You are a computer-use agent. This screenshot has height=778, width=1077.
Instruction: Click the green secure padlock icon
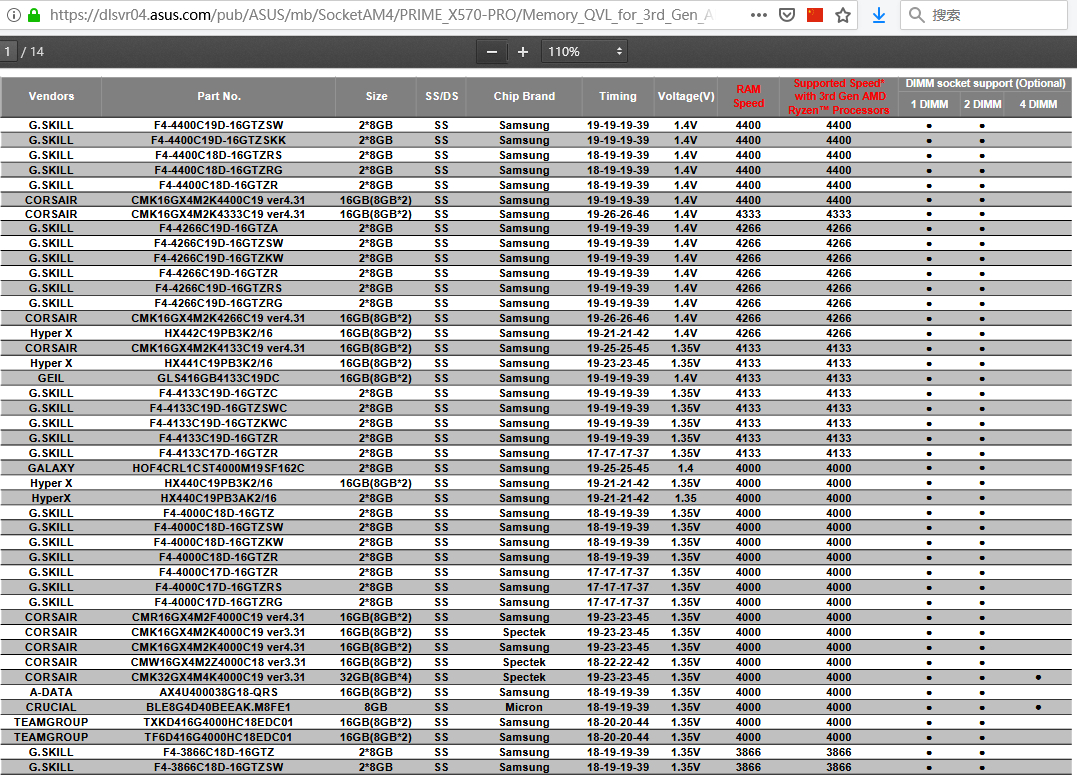pyautogui.click(x=34, y=14)
